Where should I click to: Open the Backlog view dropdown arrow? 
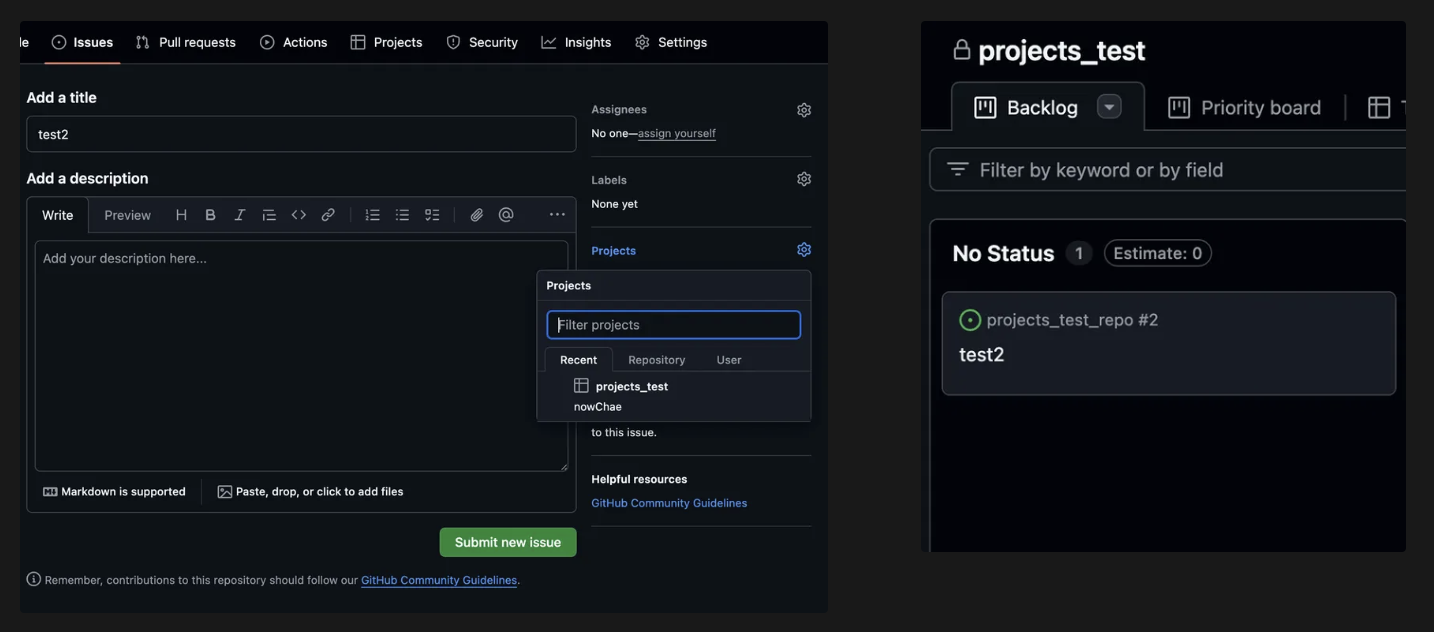coord(1109,107)
